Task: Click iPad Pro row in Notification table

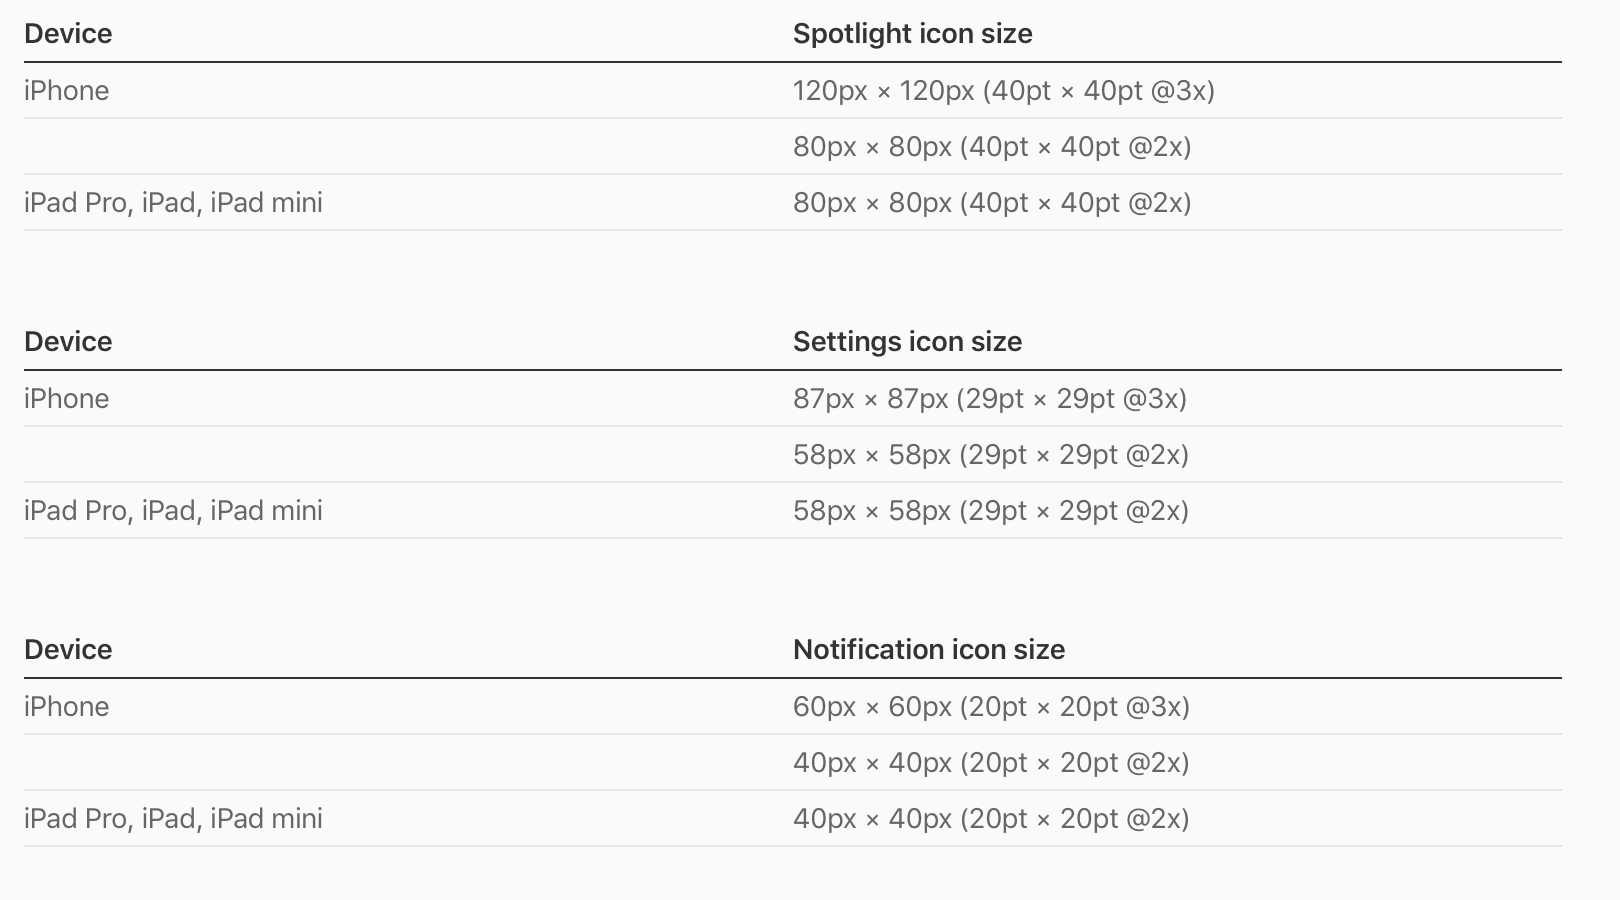Action: pos(173,819)
